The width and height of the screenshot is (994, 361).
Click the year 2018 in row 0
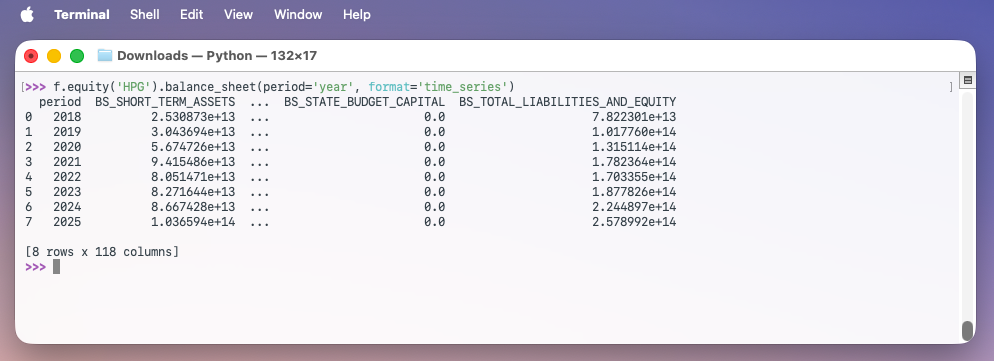(x=67, y=117)
